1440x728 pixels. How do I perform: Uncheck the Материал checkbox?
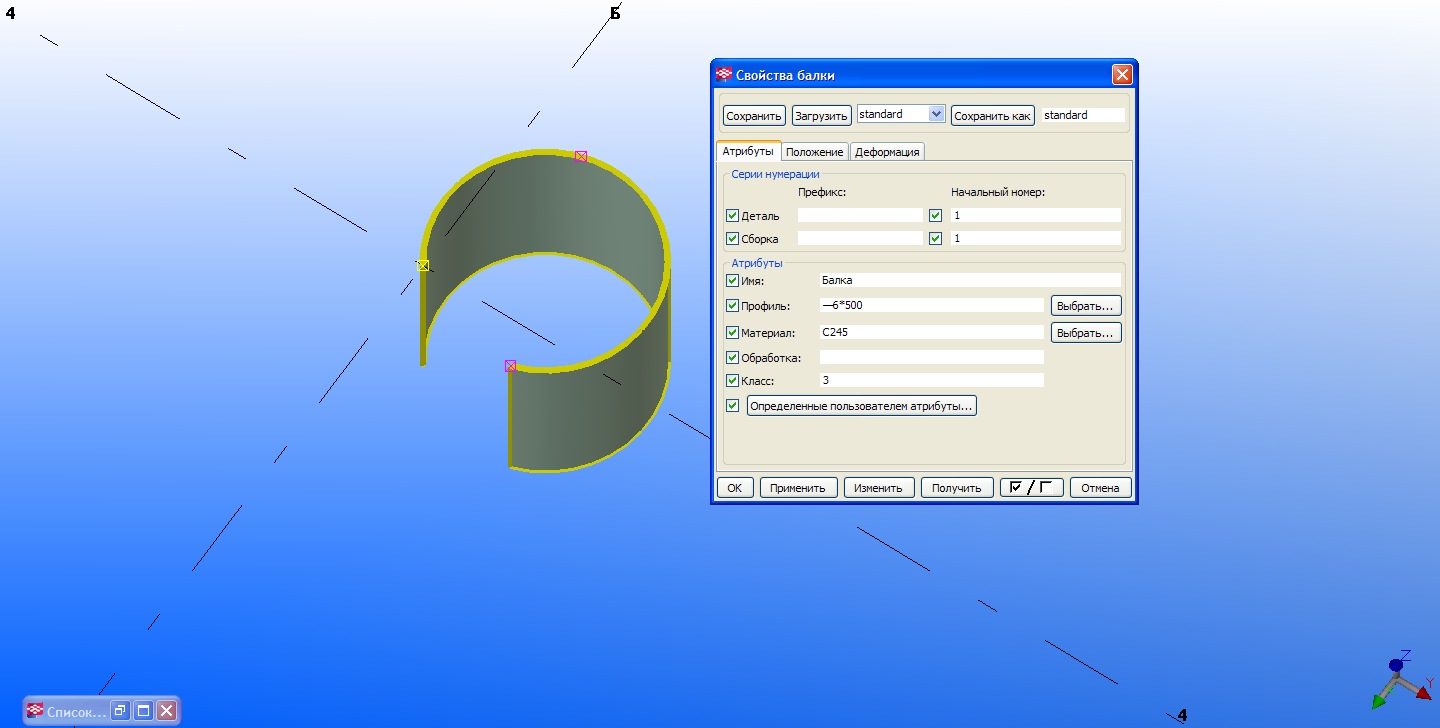[733, 332]
